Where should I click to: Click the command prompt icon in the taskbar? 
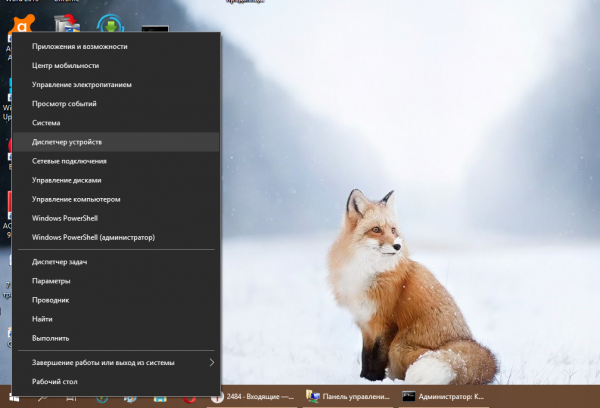point(408,397)
